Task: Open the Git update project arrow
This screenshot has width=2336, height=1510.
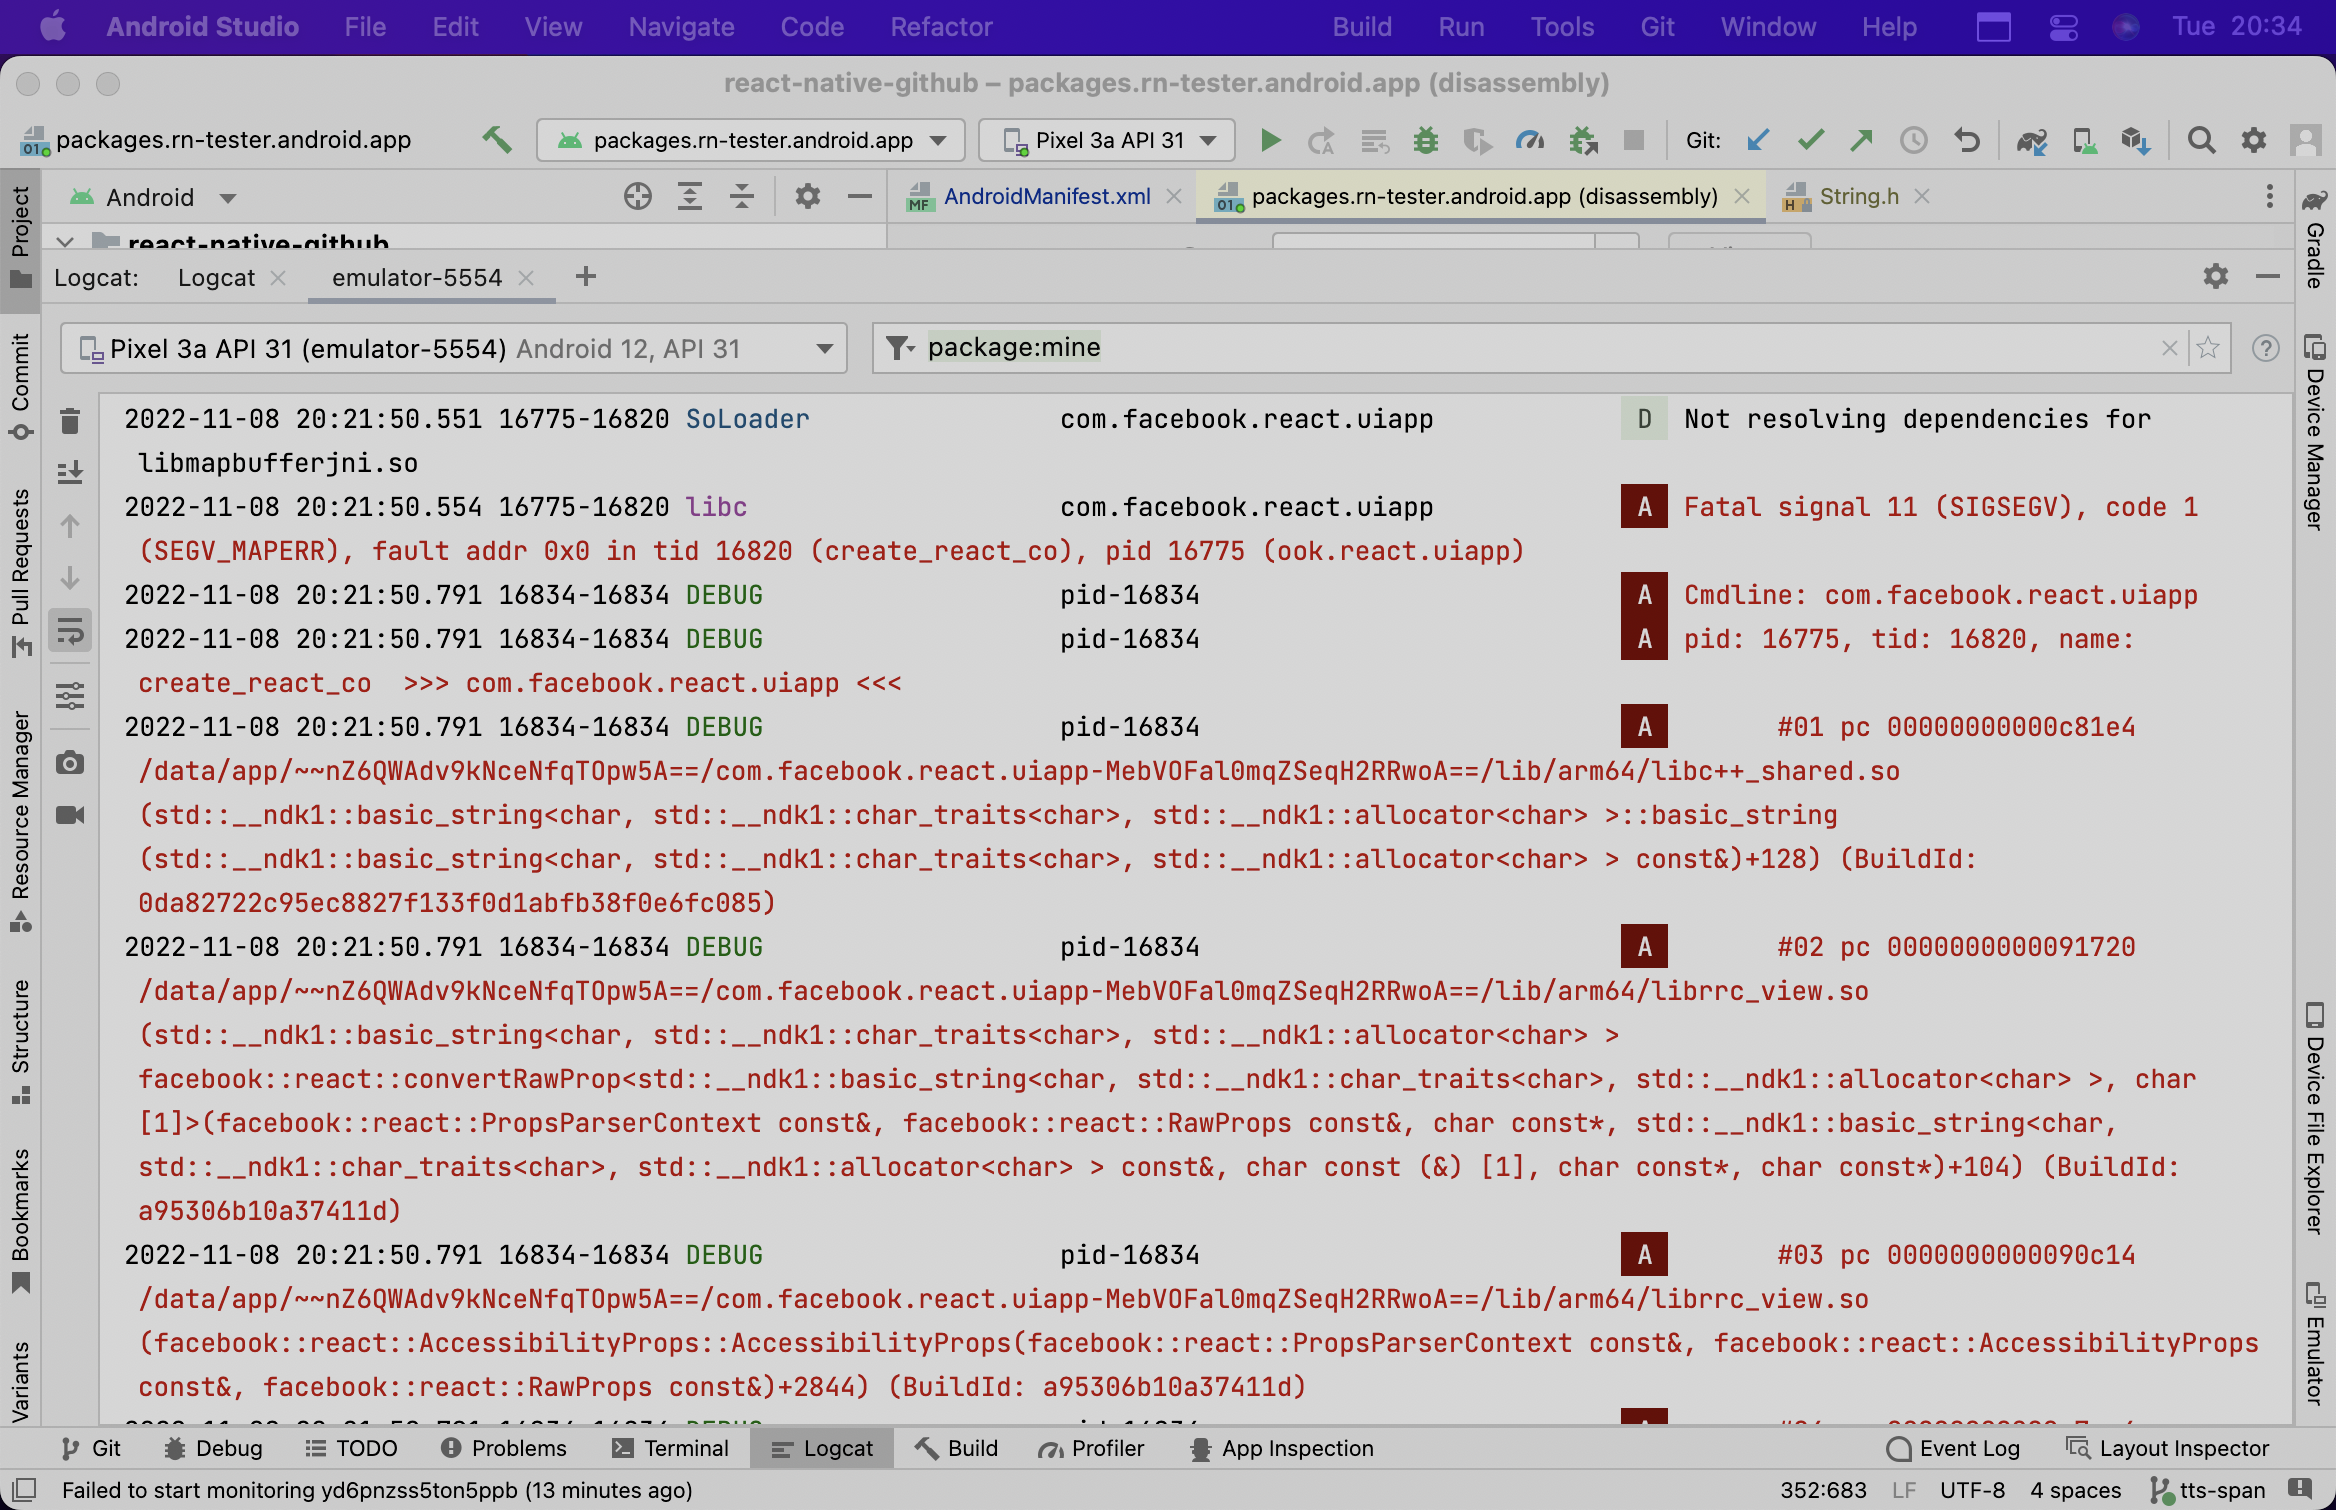Action: click(x=1757, y=140)
